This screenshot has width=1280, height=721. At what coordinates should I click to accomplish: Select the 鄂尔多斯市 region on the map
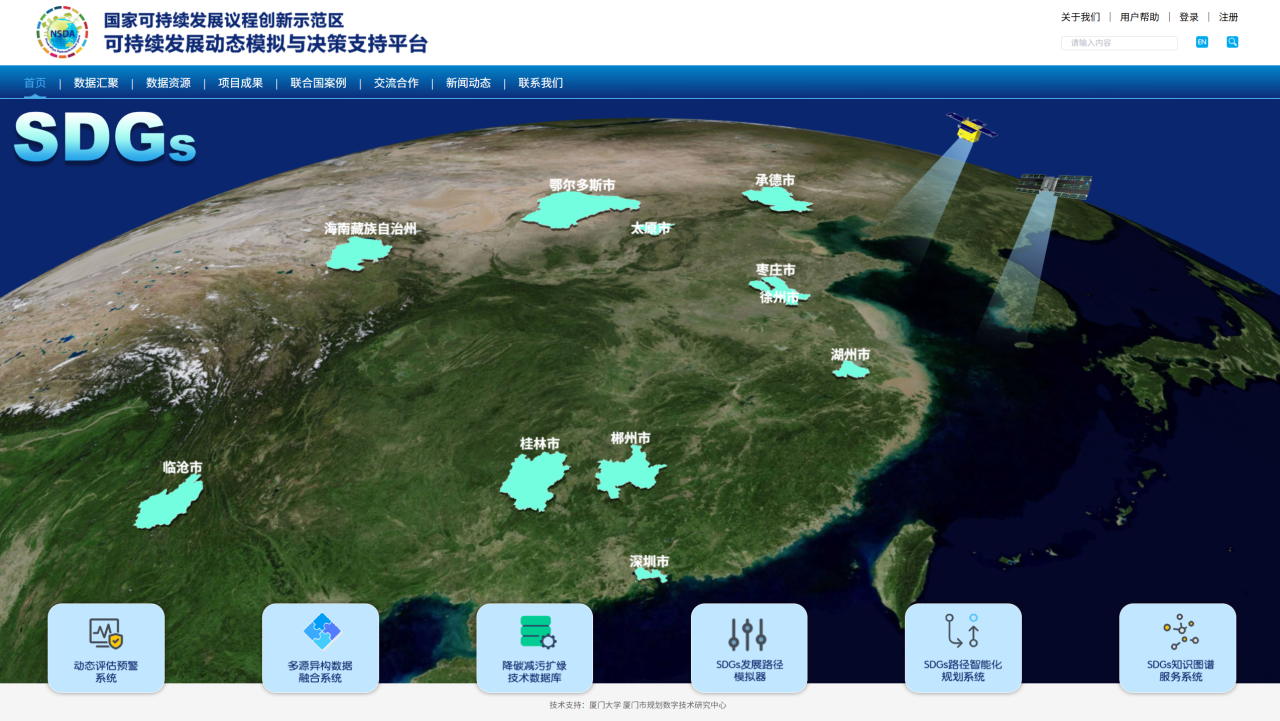[575, 210]
